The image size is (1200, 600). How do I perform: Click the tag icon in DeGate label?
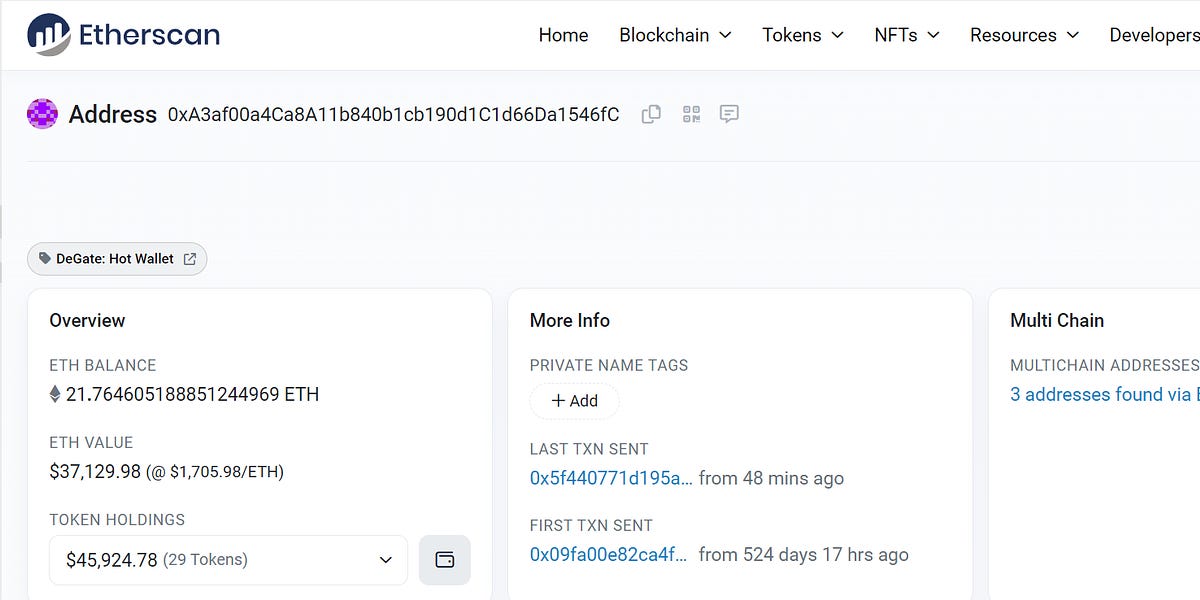click(43, 258)
